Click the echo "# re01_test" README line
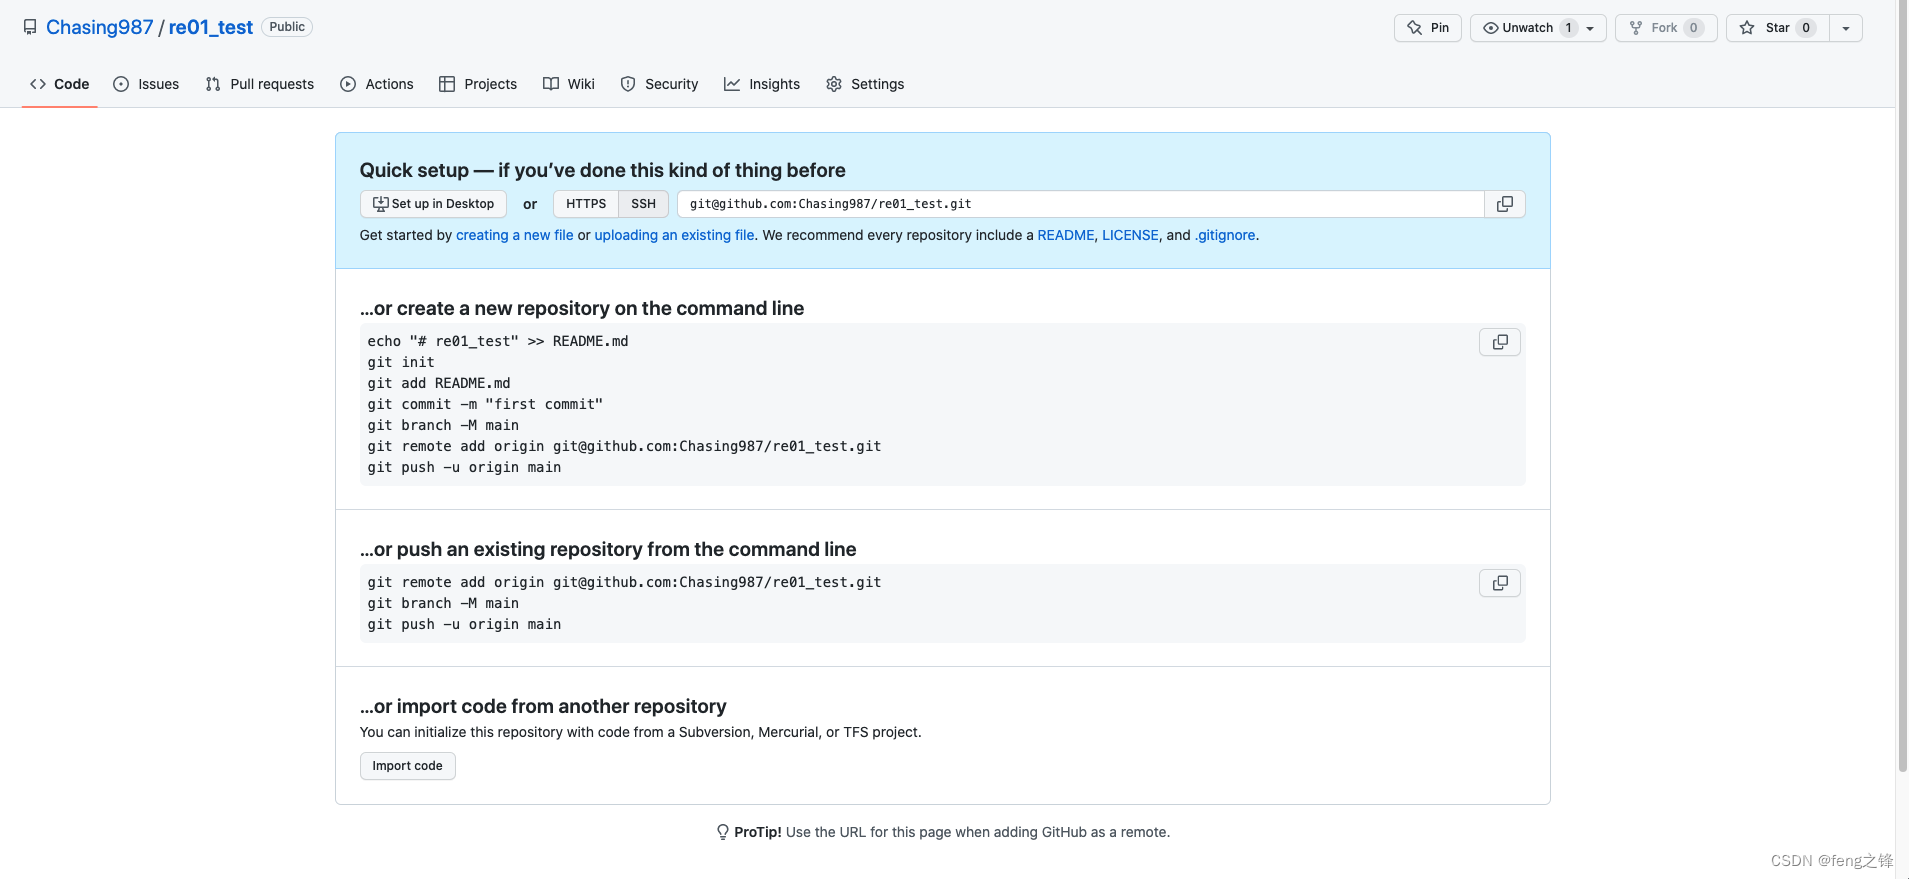 pos(498,341)
